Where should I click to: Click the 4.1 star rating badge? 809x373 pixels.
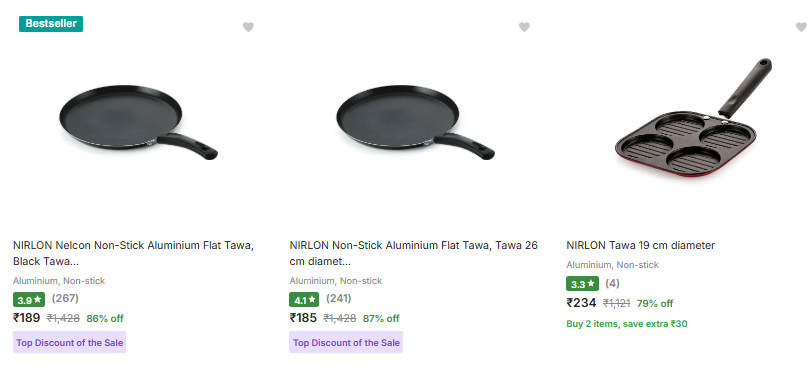304,300
